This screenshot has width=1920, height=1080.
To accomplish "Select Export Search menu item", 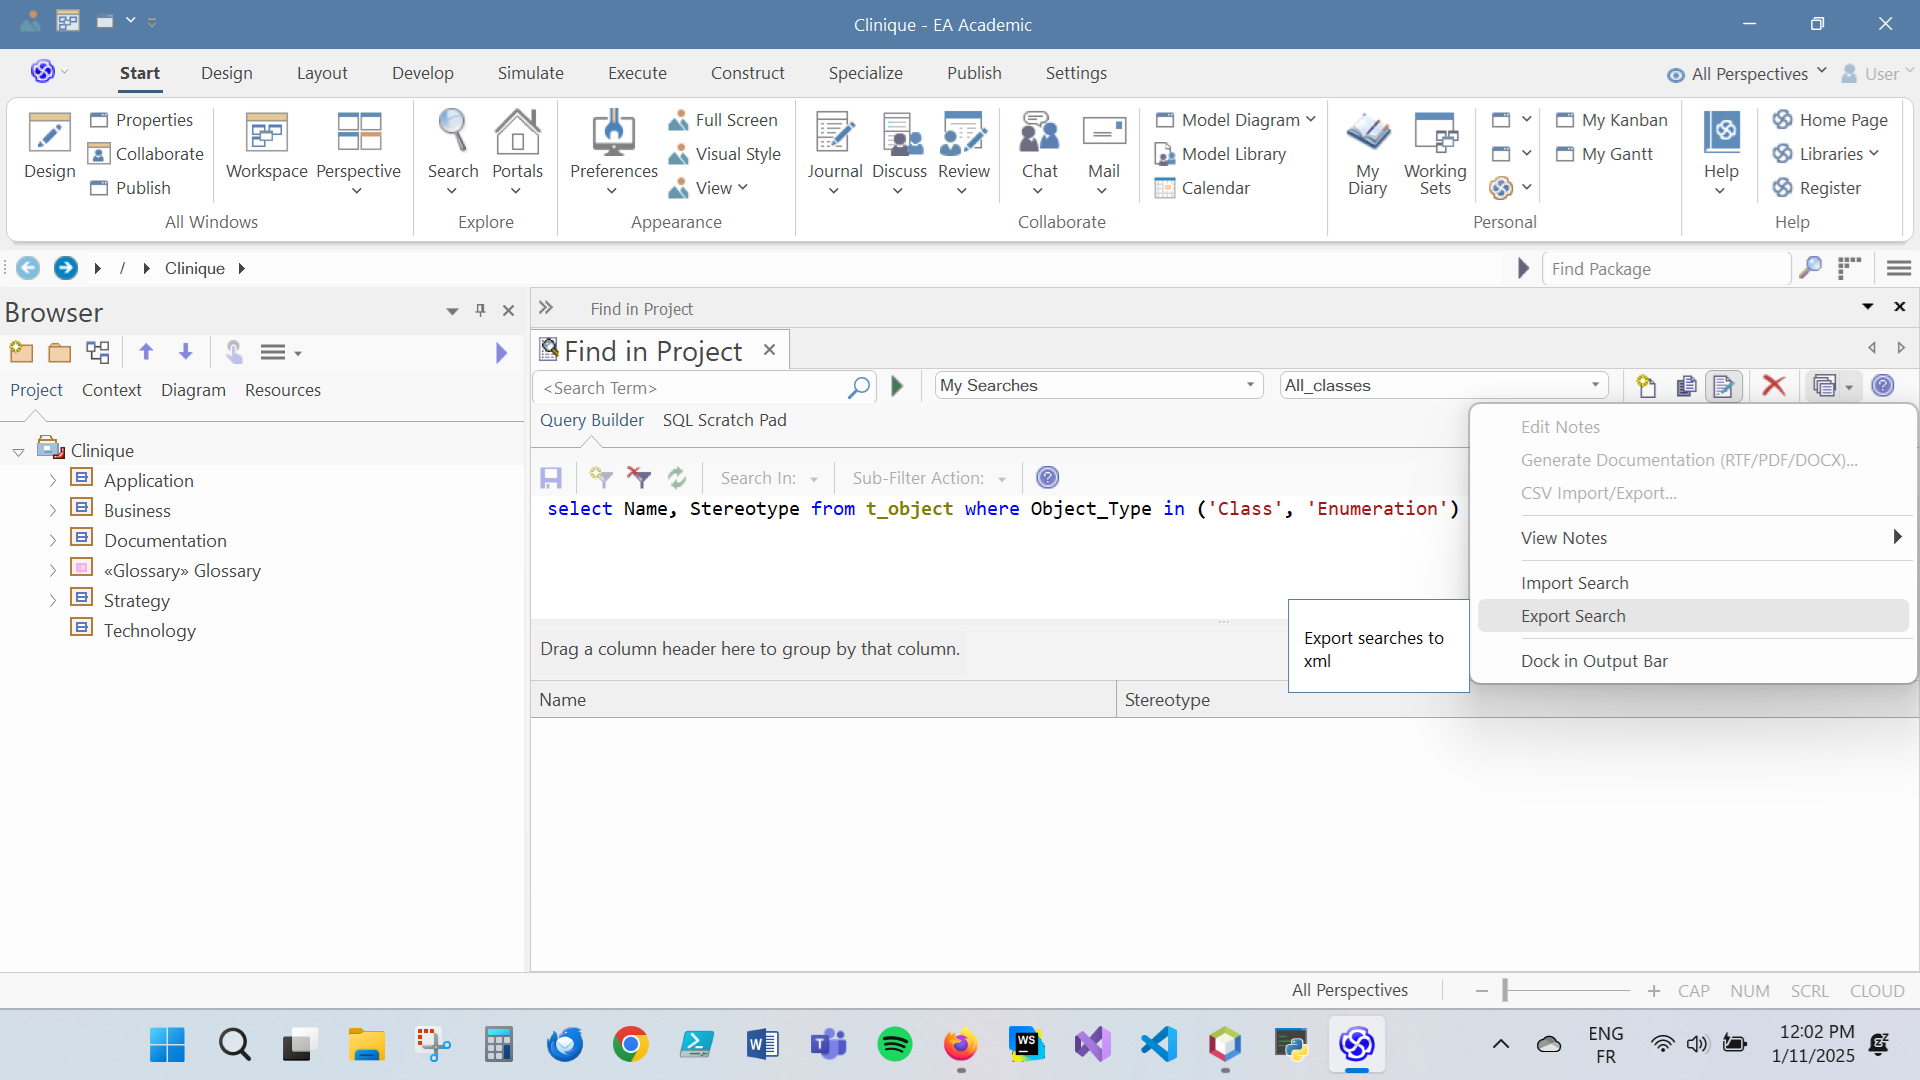I will (x=1693, y=616).
